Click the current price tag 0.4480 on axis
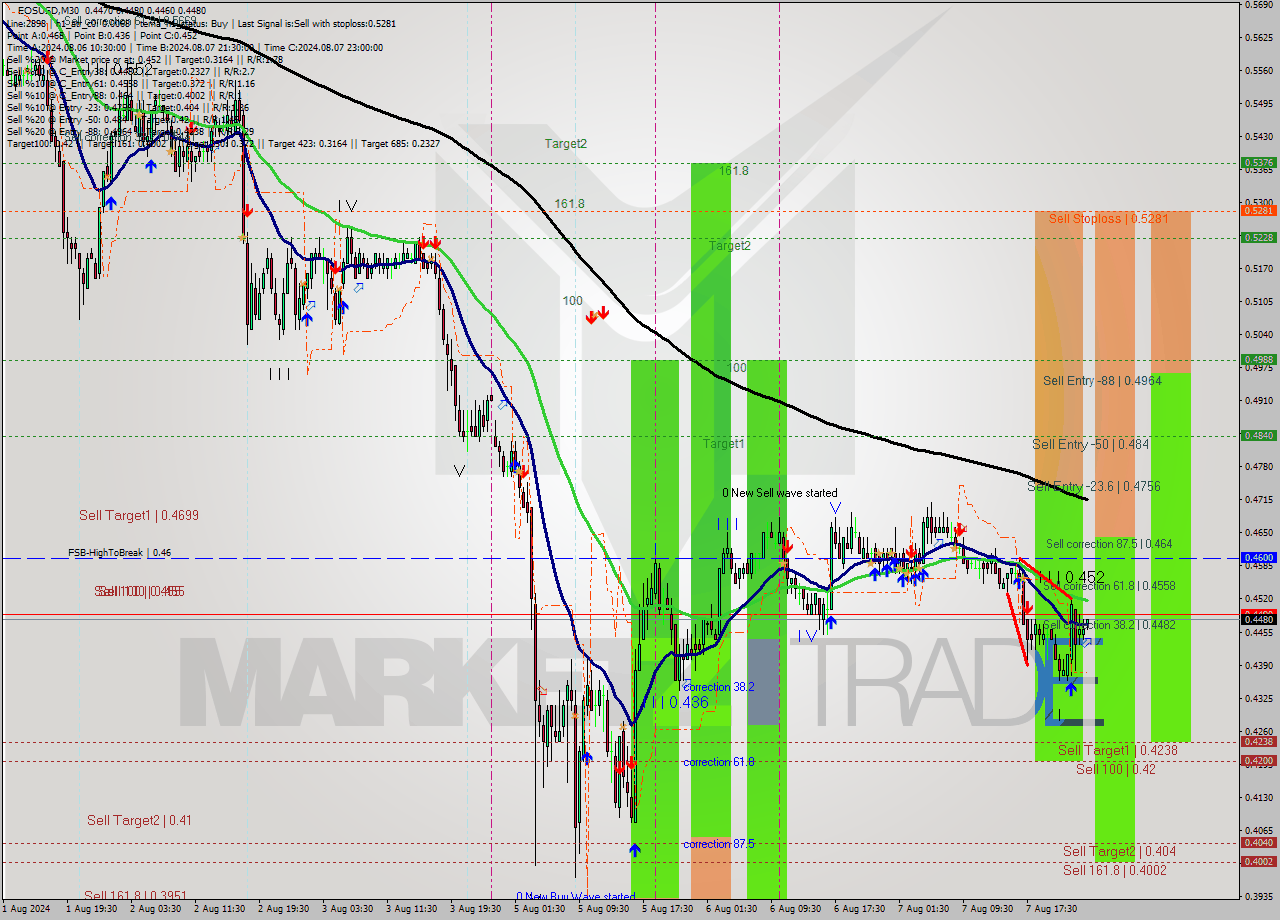 pos(1257,619)
